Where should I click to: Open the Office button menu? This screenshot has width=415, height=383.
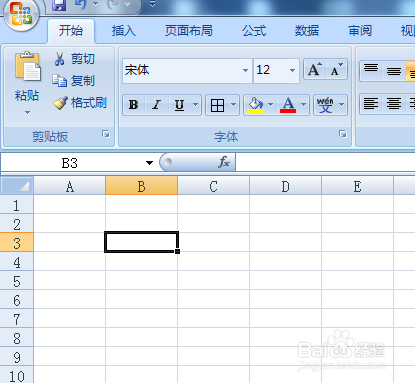click(x=21, y=14)
